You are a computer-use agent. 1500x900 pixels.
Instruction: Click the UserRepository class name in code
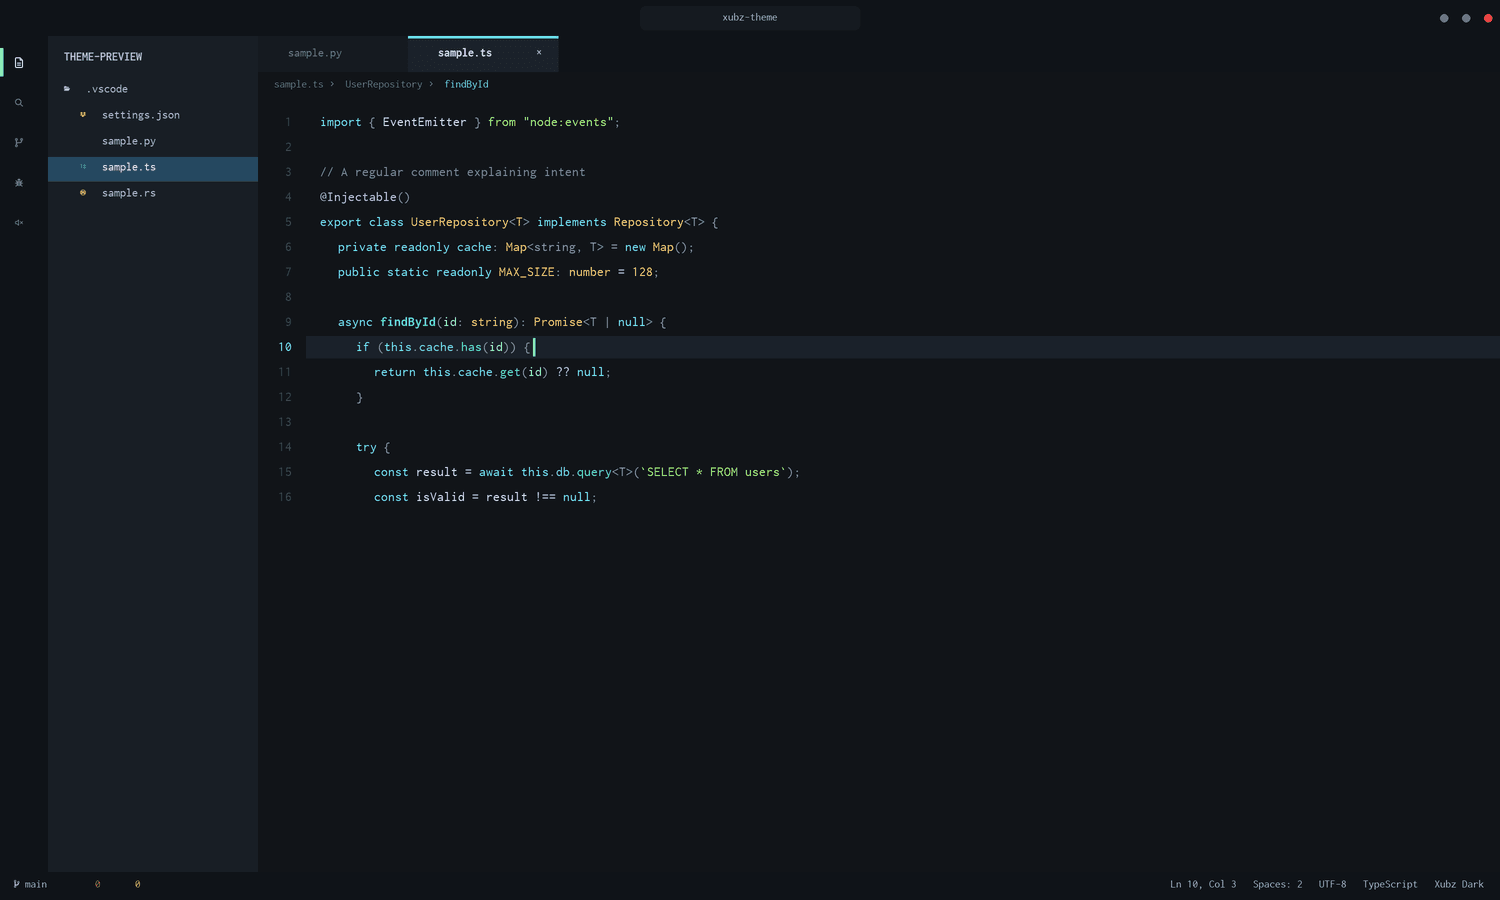point(459,222)
